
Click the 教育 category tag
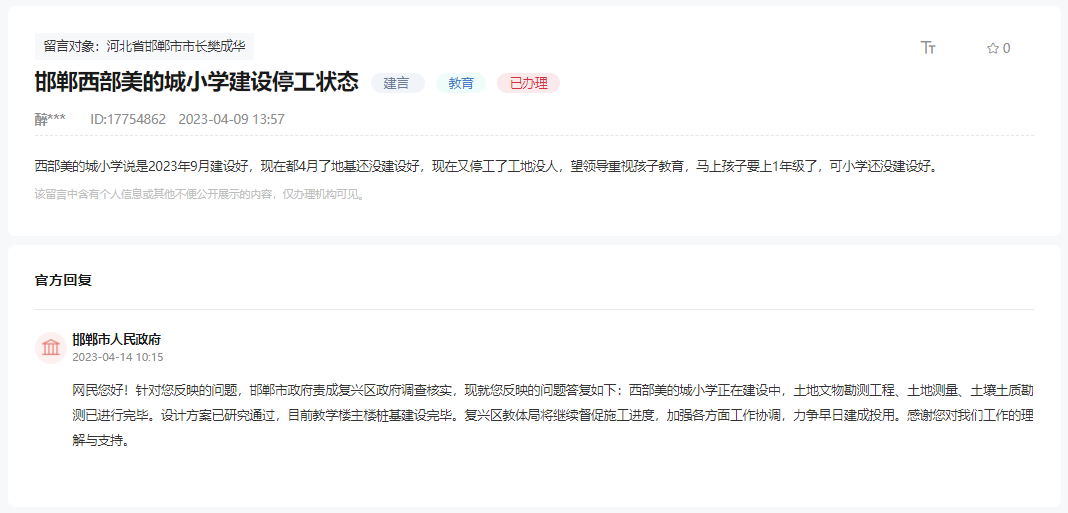(x=461, y=83)
